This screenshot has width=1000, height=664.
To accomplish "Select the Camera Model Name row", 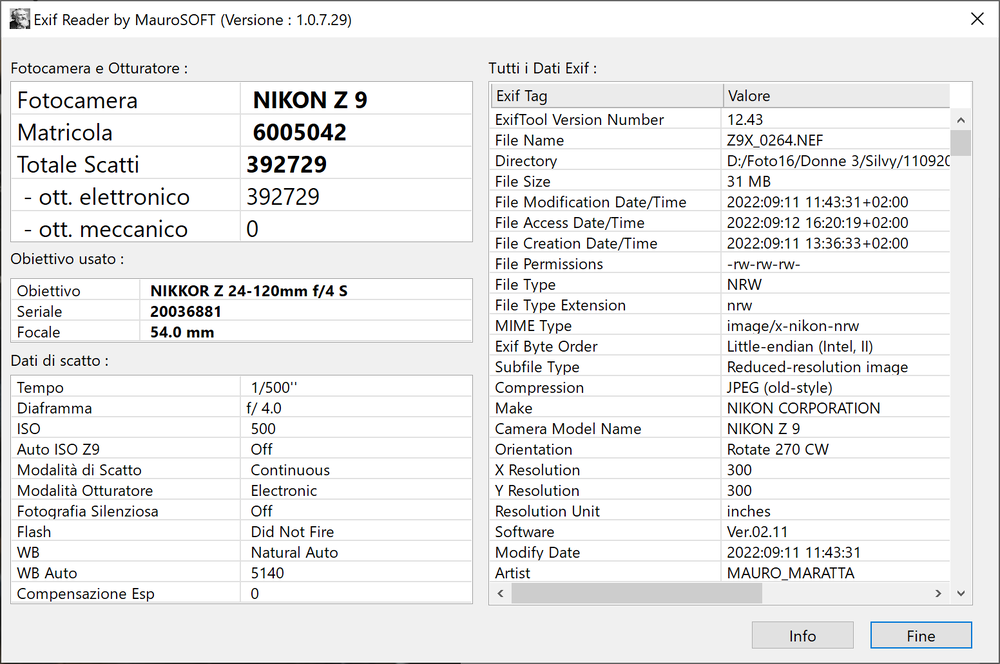I will pos(720,429).
